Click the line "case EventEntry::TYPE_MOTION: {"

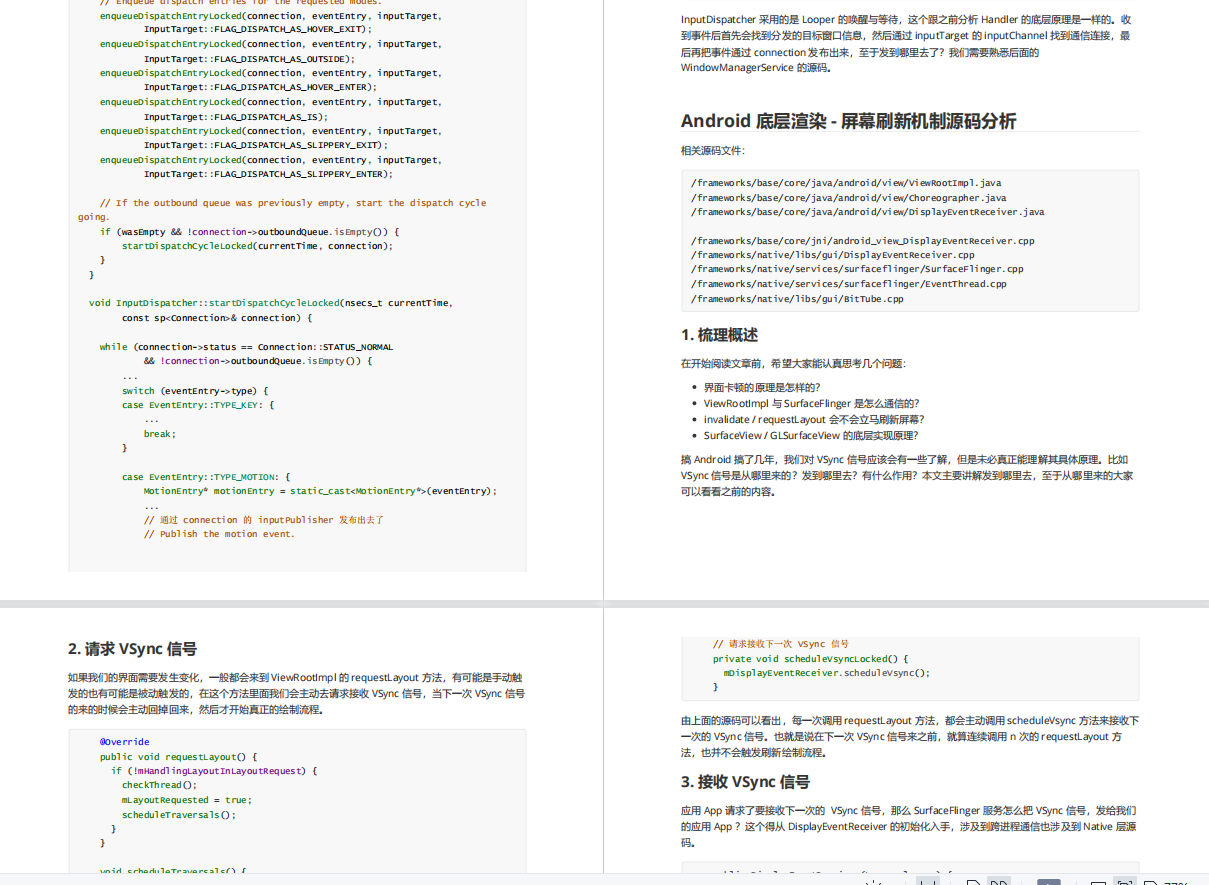pyautogui.click(x=206, y=477)
